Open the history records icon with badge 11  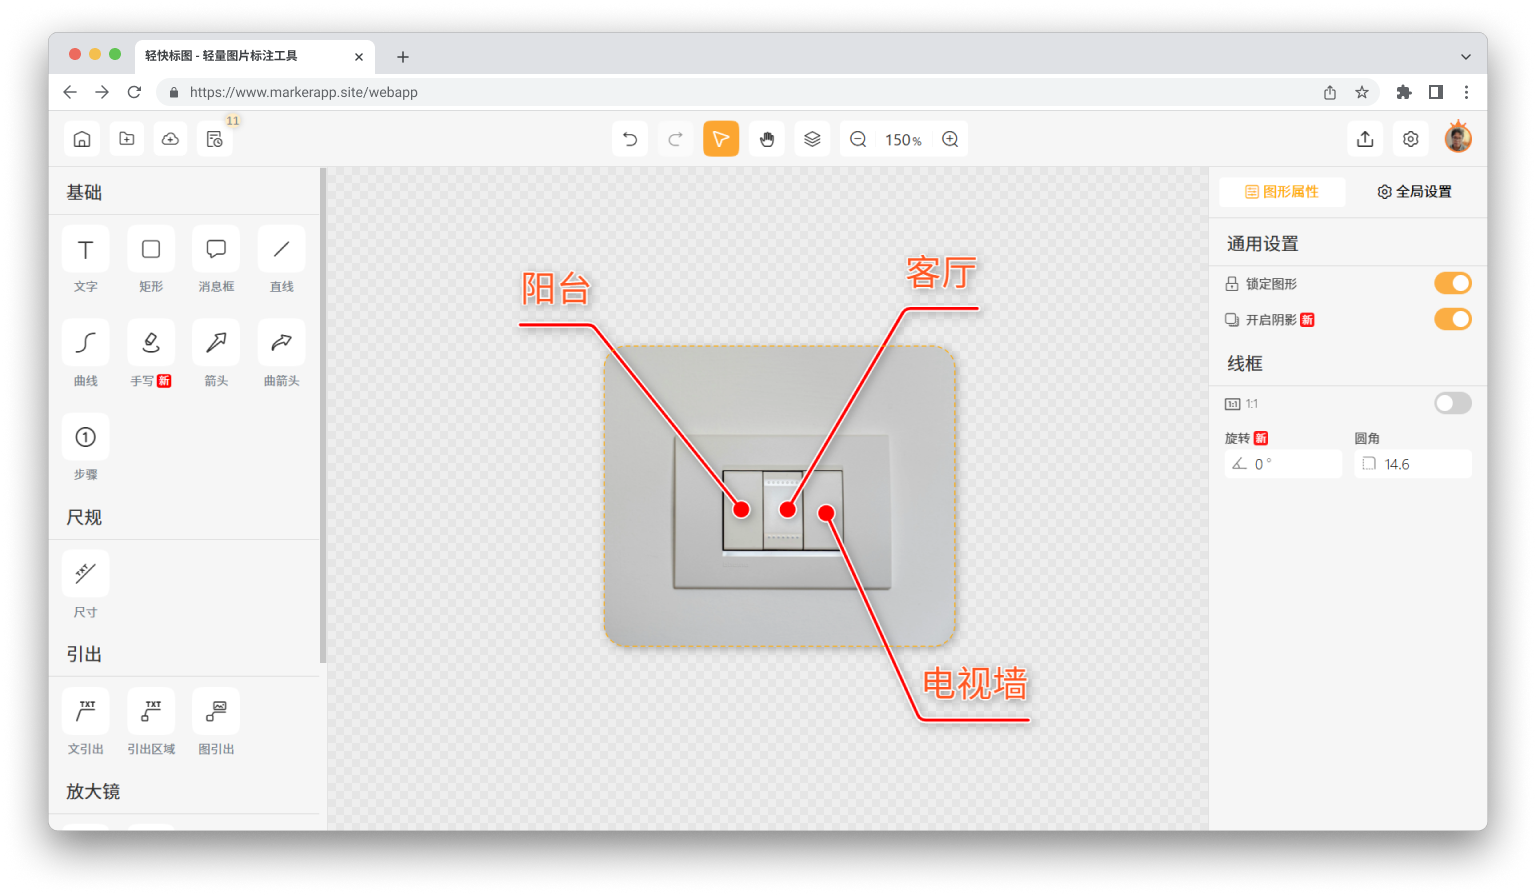(x=215, y=139)
